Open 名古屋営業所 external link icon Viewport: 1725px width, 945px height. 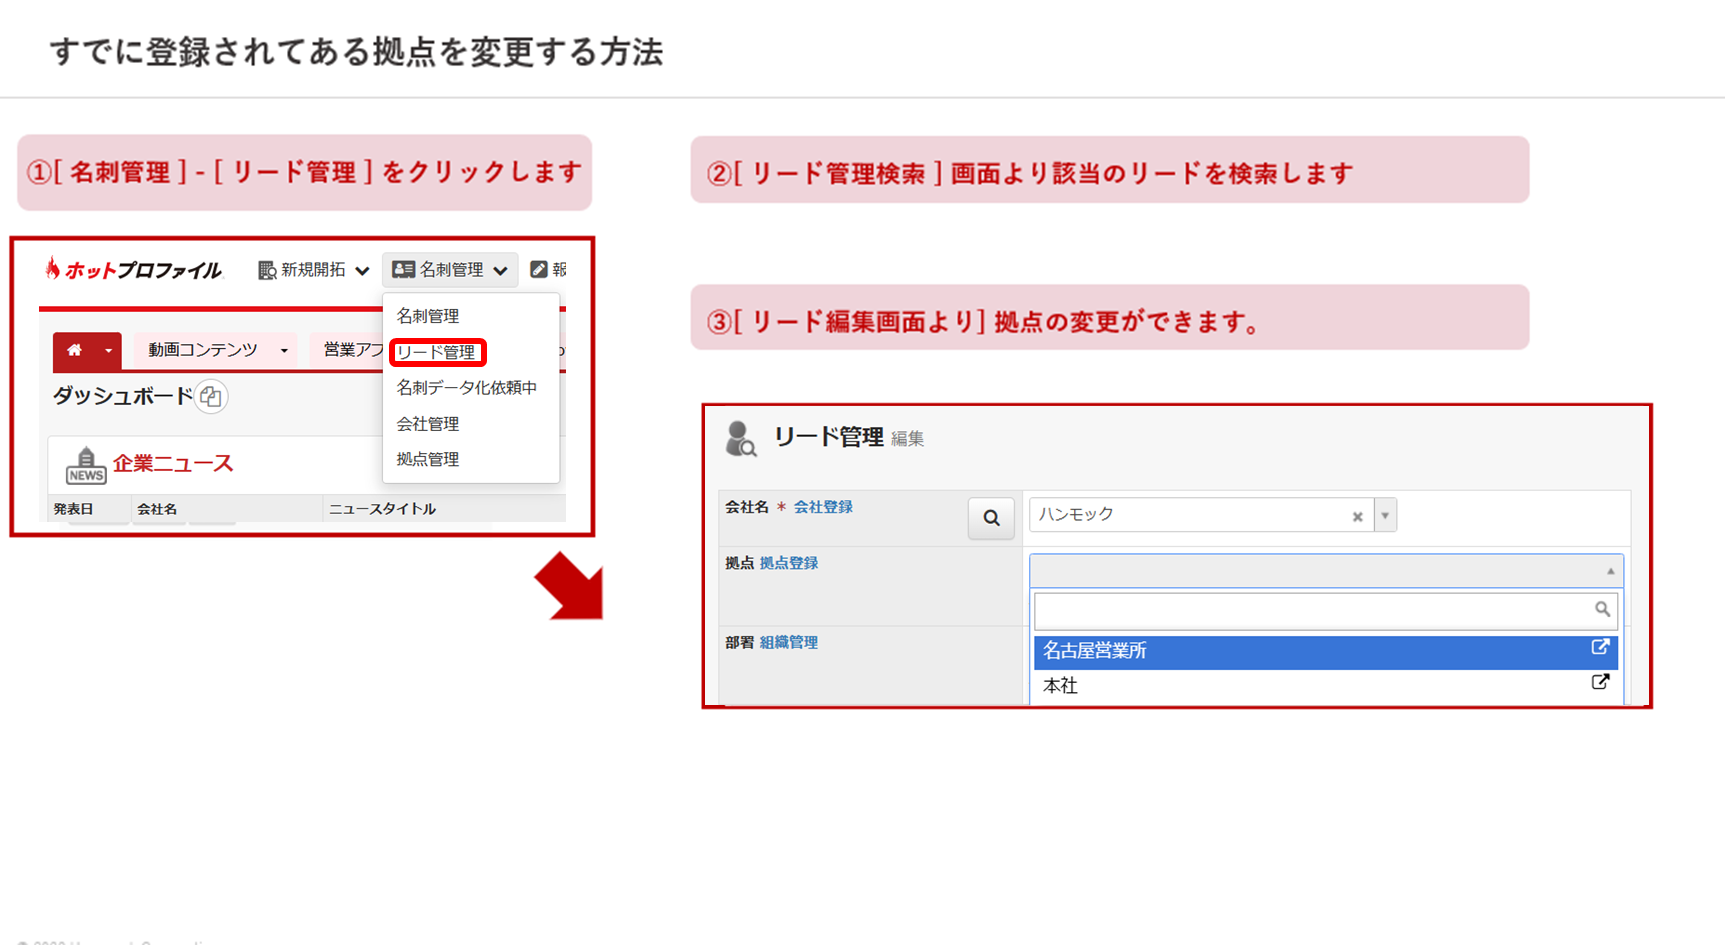pyautogui.click(x=1600, y=648)
